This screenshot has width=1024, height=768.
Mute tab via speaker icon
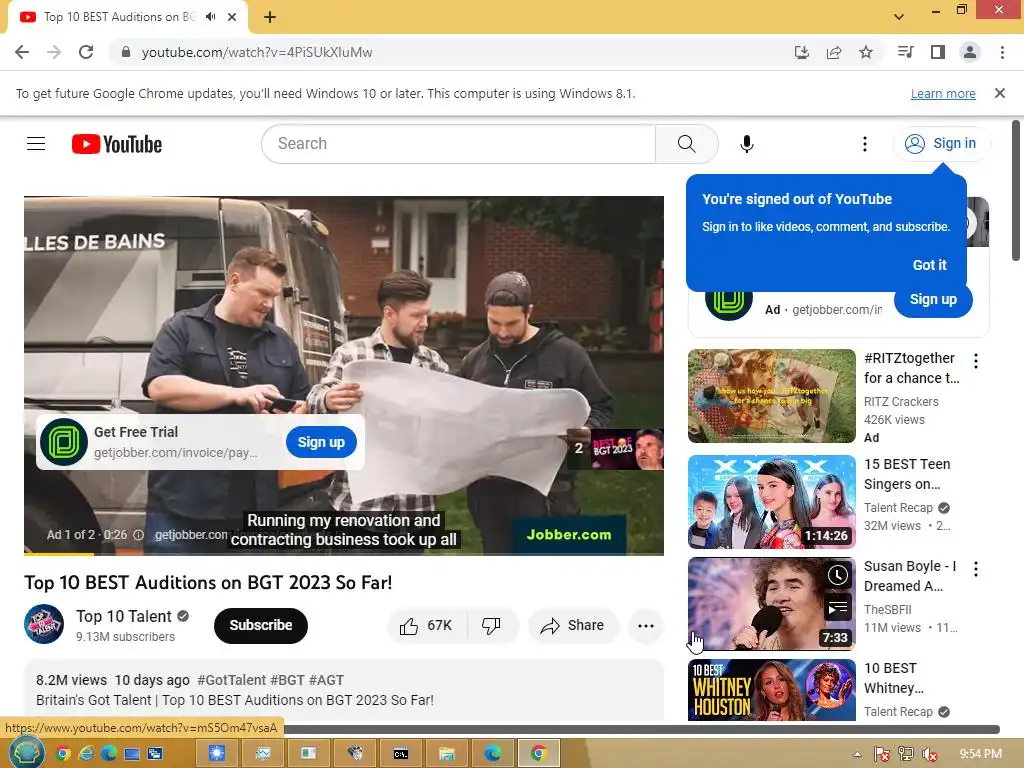(210, 16)
